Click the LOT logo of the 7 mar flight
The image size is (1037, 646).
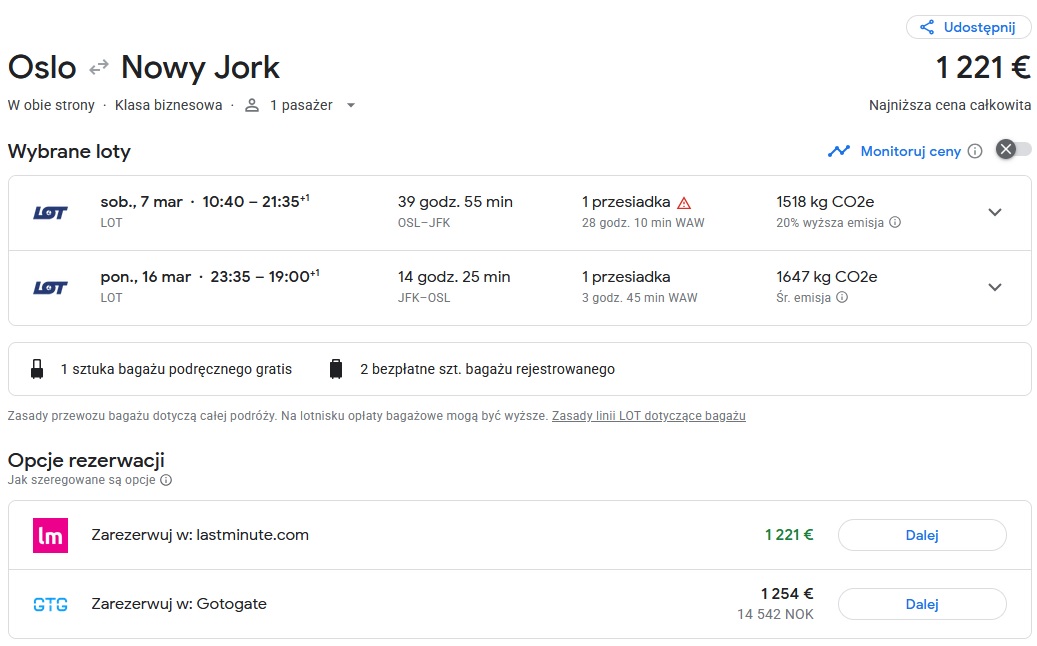click(50, 212)
